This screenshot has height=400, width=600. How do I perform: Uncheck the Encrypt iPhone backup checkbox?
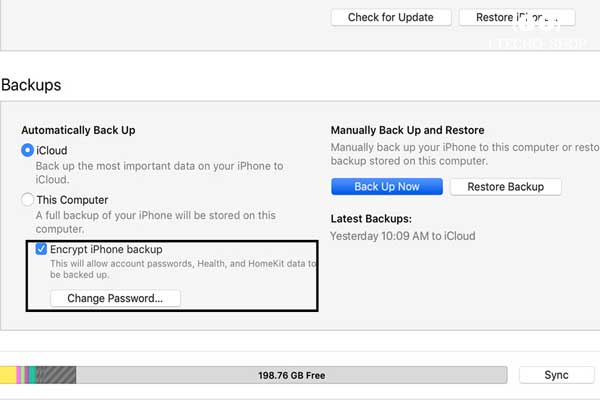(x=41, y=249)
